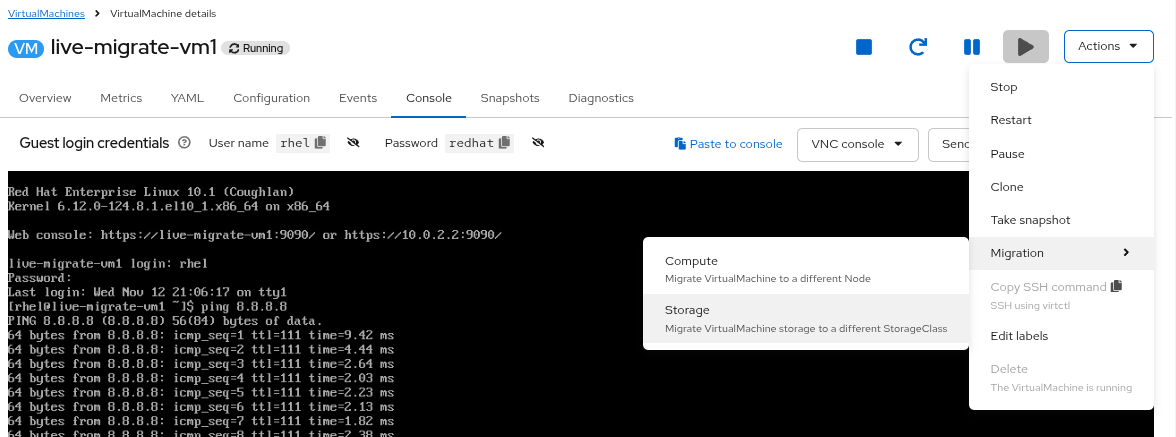Open the Diagnostics tab
Viewport: 1176px width, 437px height.
[601, 98]
